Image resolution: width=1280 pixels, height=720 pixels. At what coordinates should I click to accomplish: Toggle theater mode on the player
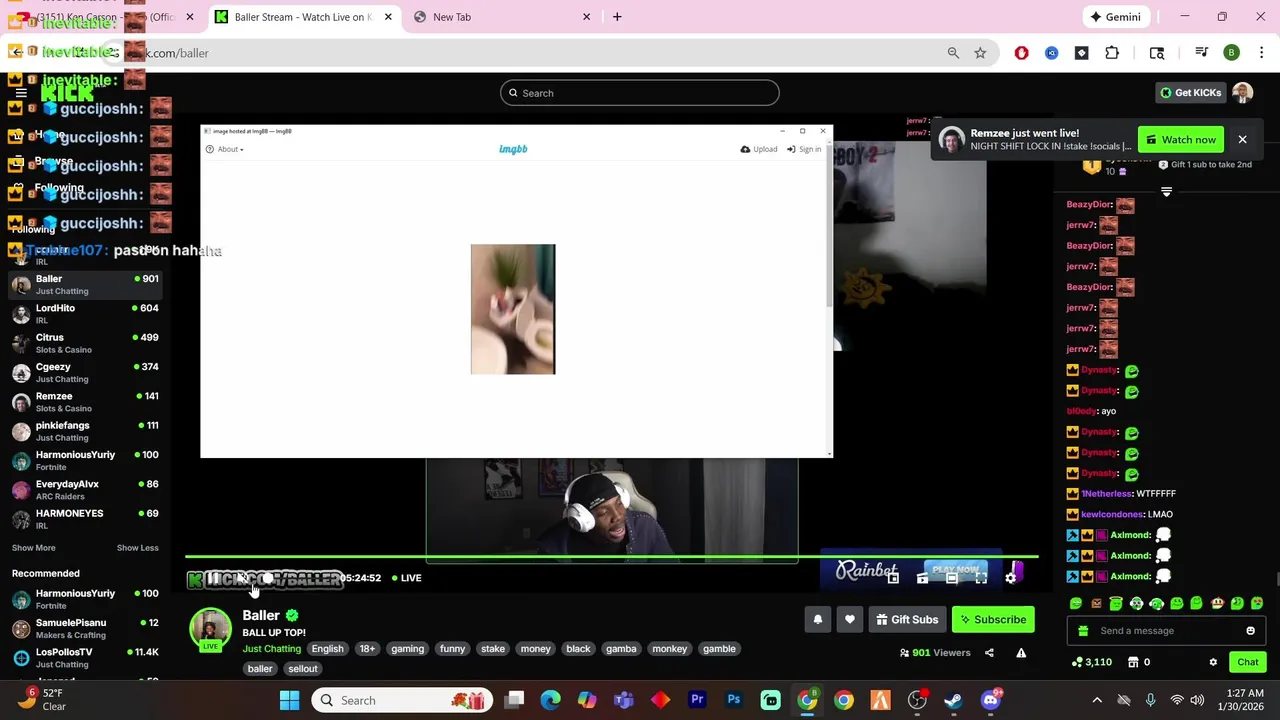tap(952, 578)
